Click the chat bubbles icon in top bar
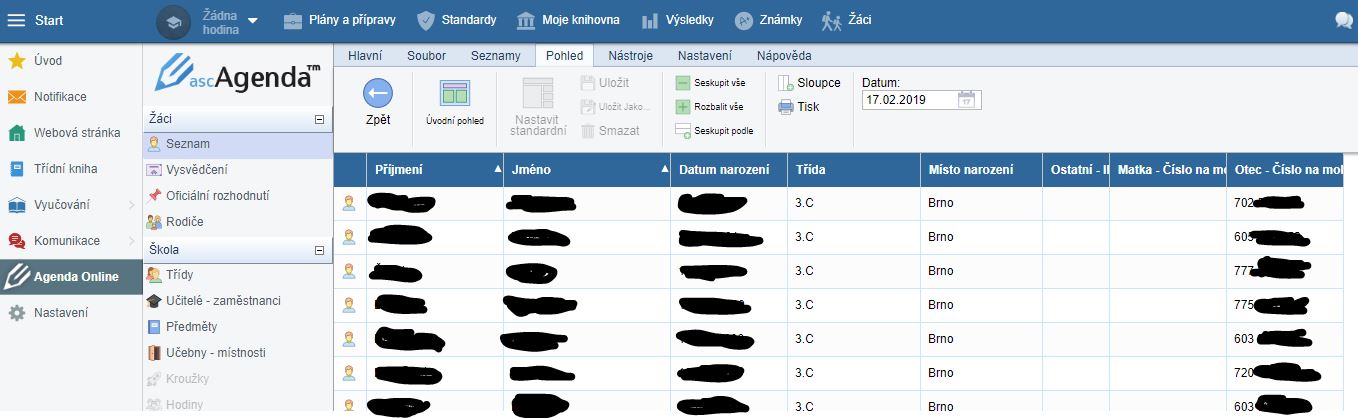 [1344, 20]
